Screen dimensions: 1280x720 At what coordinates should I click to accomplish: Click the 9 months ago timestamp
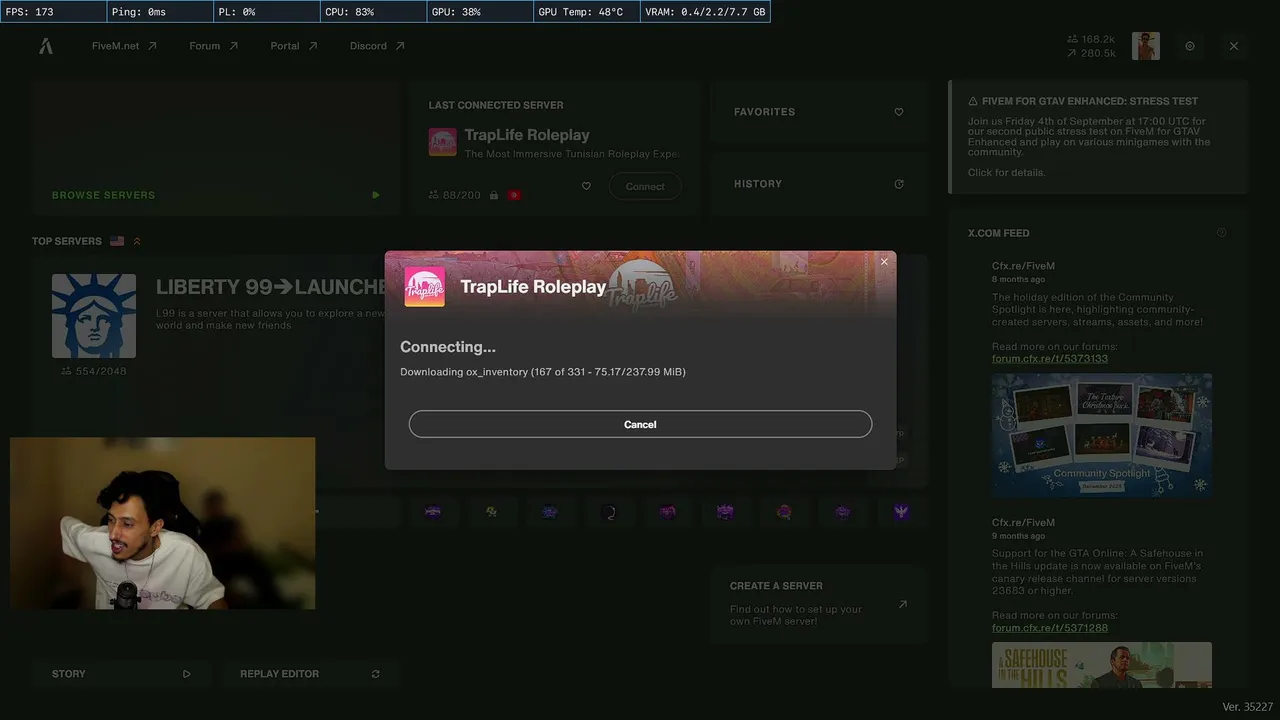click(1020, 536)
